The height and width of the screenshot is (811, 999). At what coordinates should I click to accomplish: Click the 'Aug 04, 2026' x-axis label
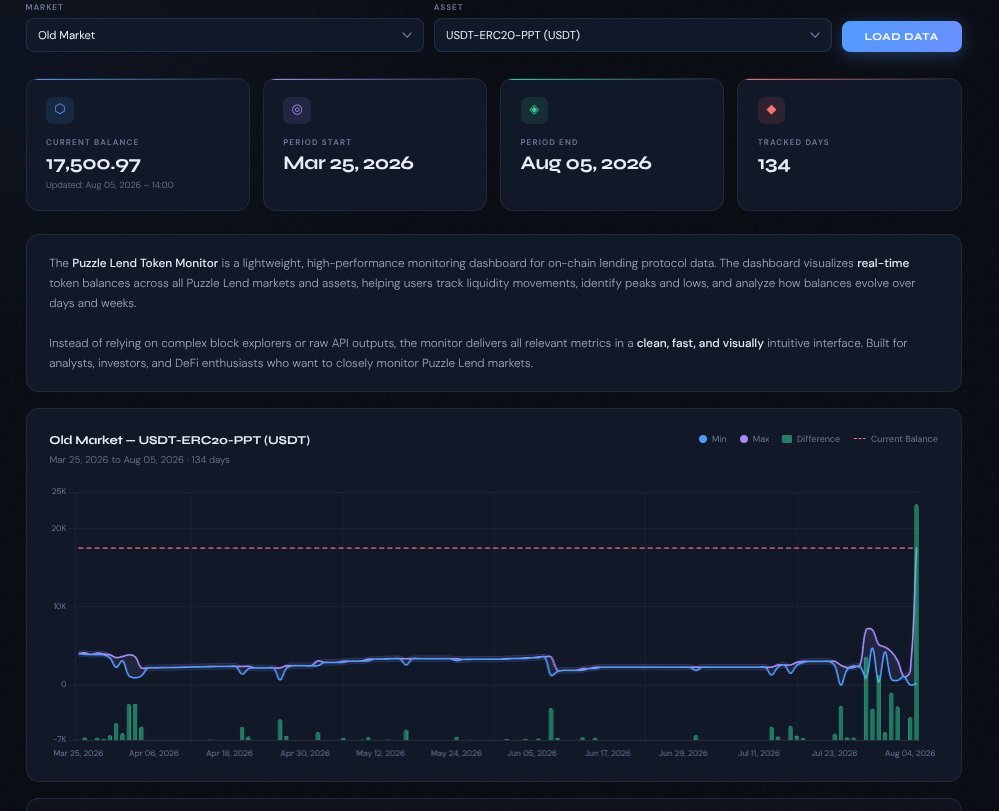click(910, 753)
